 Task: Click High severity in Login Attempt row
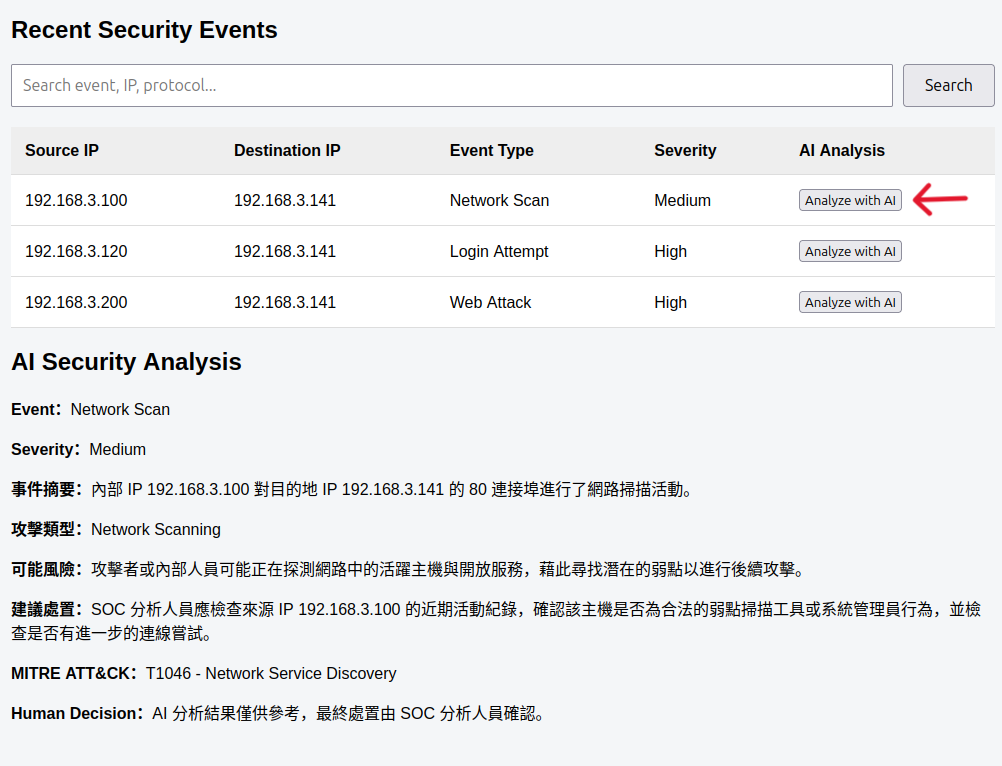670,251
